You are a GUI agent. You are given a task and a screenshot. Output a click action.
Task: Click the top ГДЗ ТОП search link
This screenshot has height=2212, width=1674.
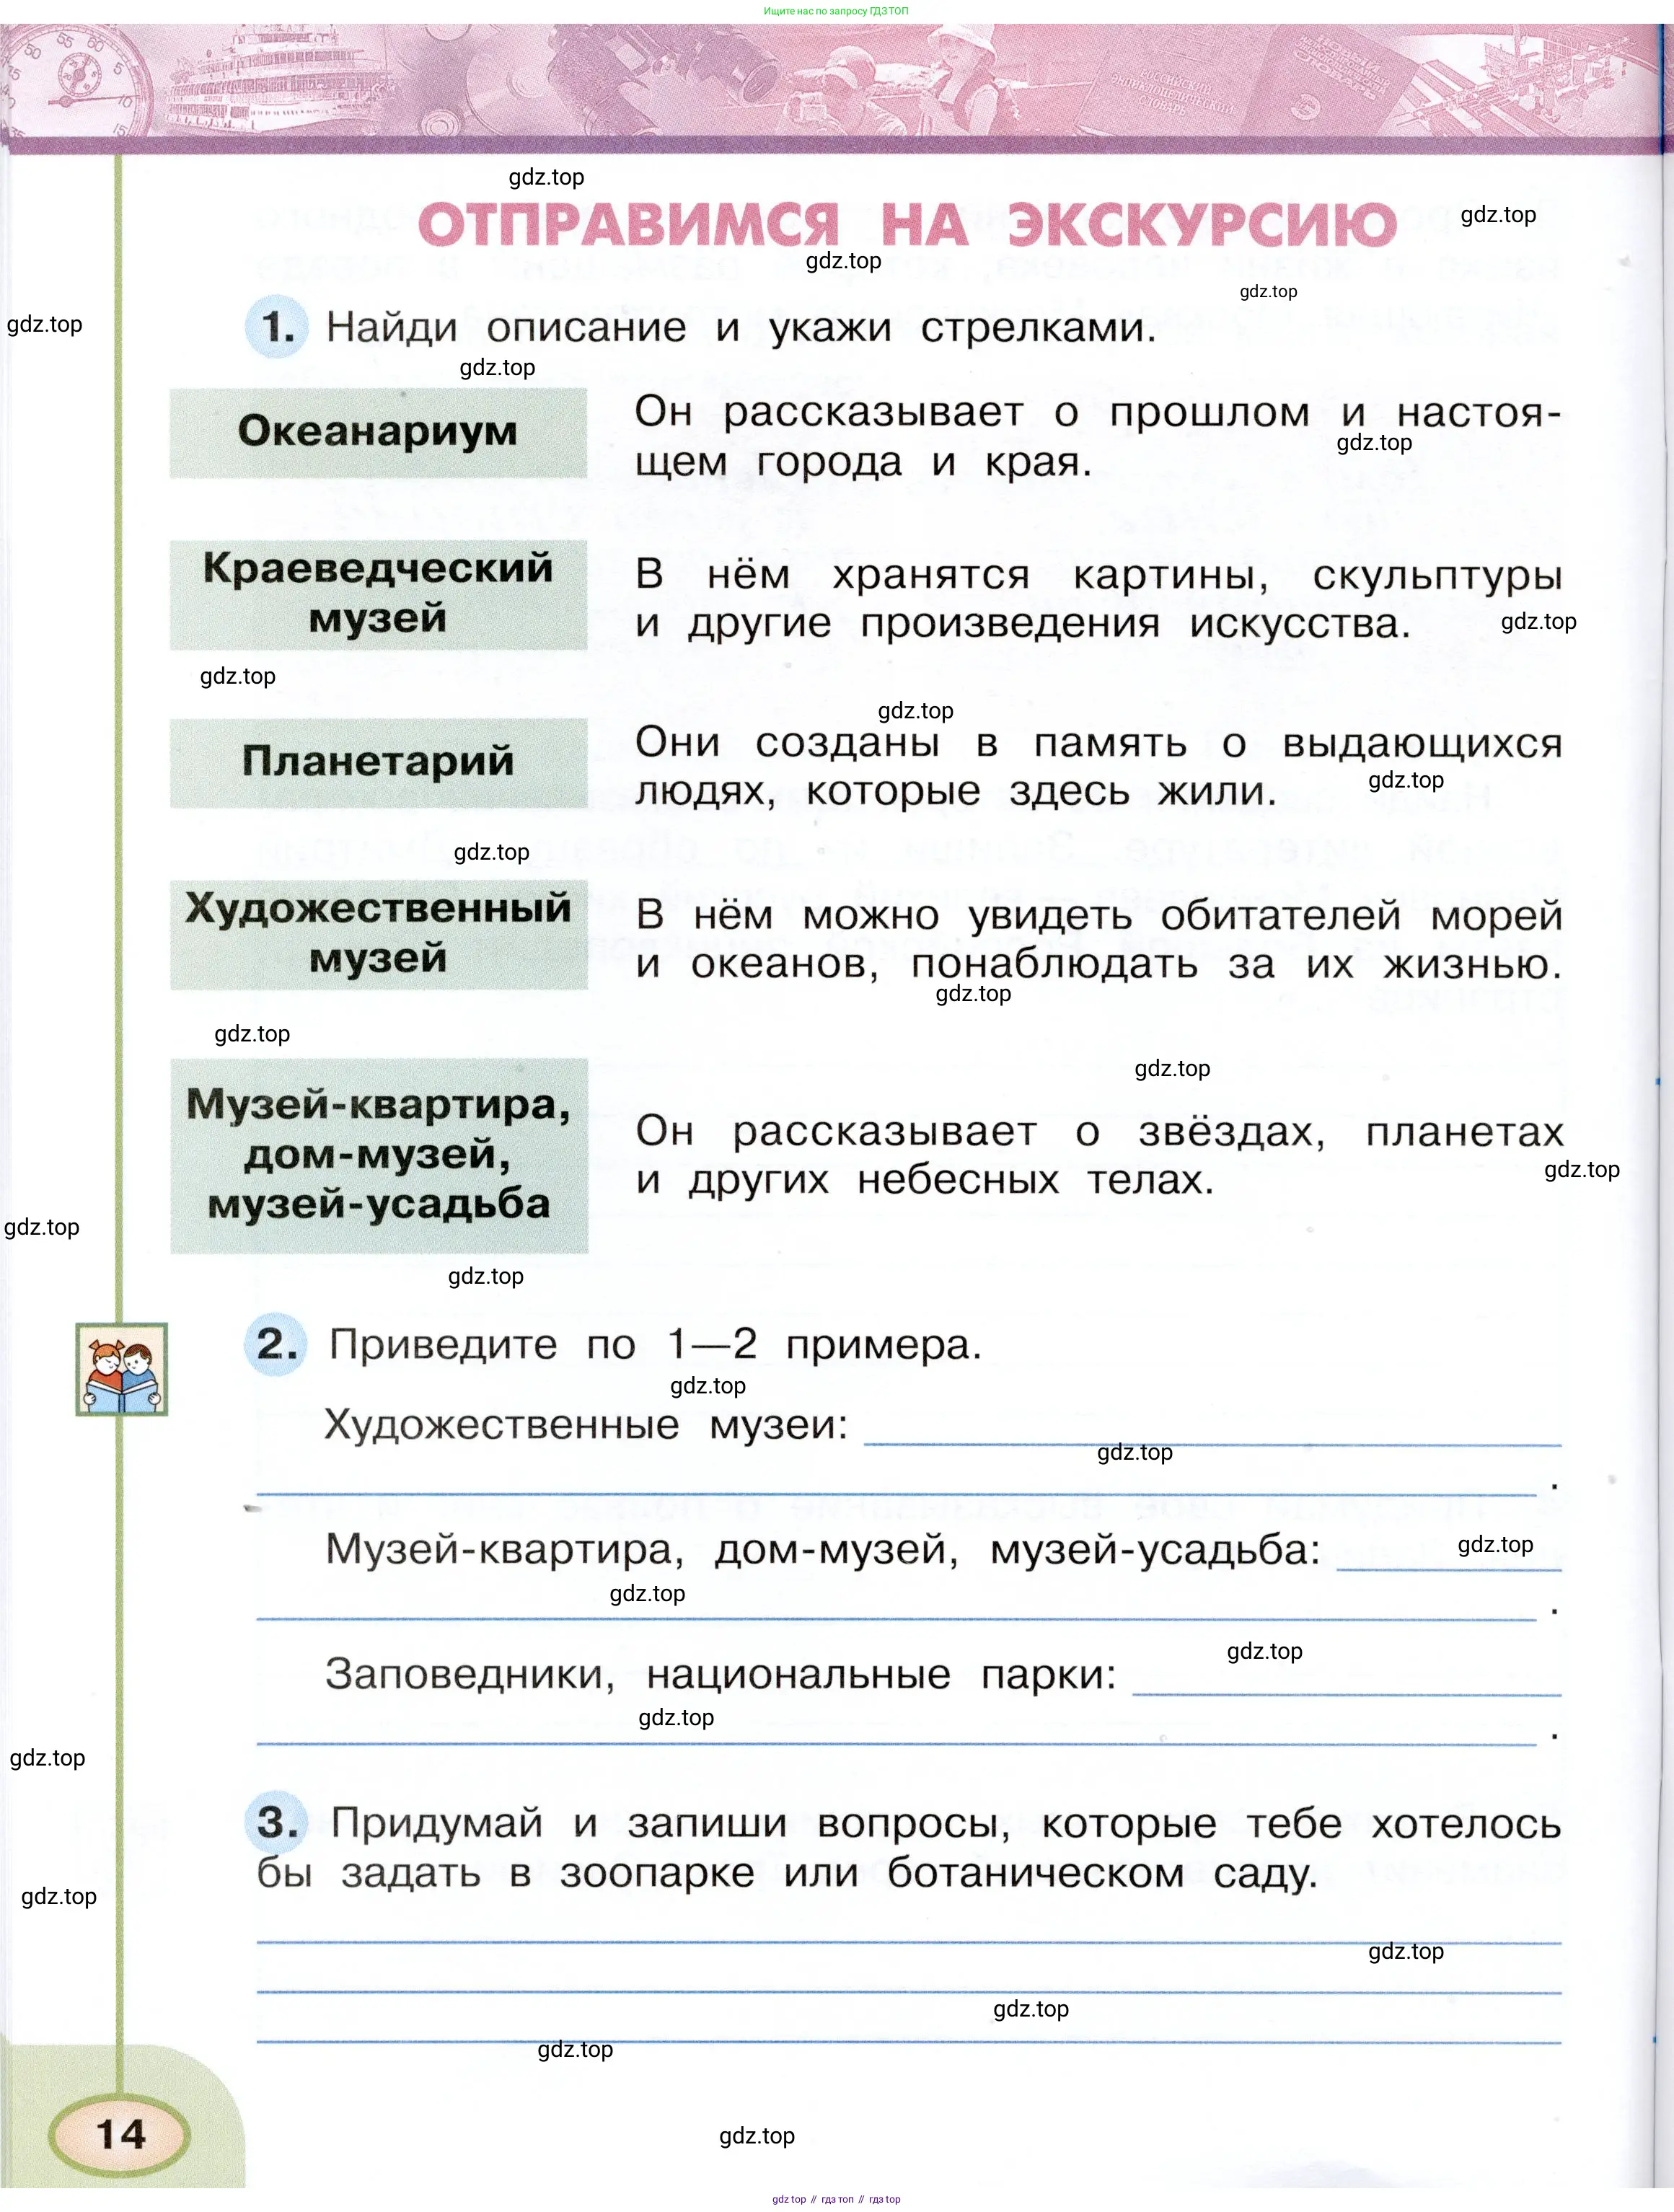(x=836, y=11)
